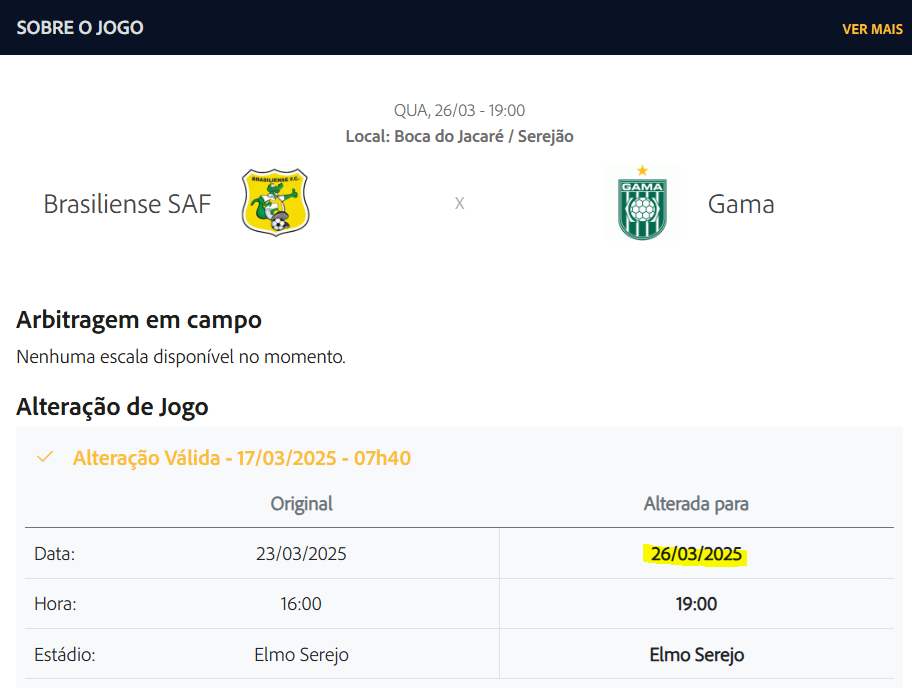912x693 pixels.
Task: Click the original Elmo Serejo stadium value
Action: (301, 656)
